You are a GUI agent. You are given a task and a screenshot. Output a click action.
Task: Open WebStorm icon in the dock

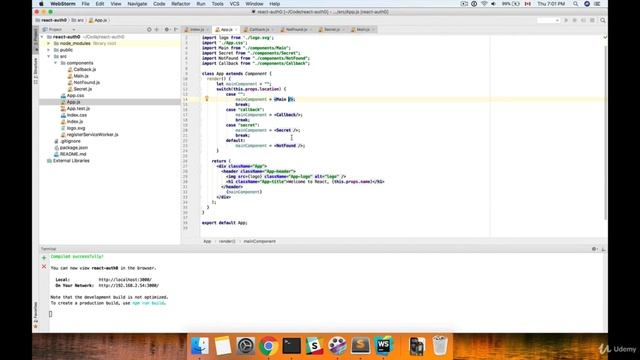pyautogui.click(x=383, y=346)
